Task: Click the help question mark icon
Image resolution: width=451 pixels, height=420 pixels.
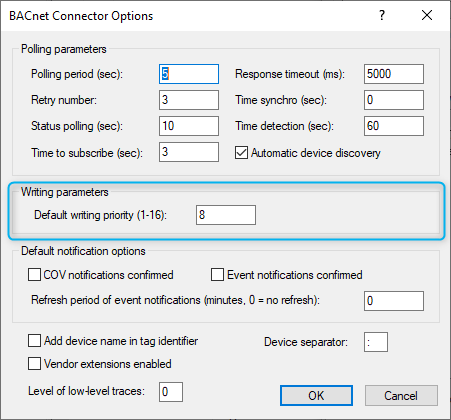Action: tap(382, 15)
